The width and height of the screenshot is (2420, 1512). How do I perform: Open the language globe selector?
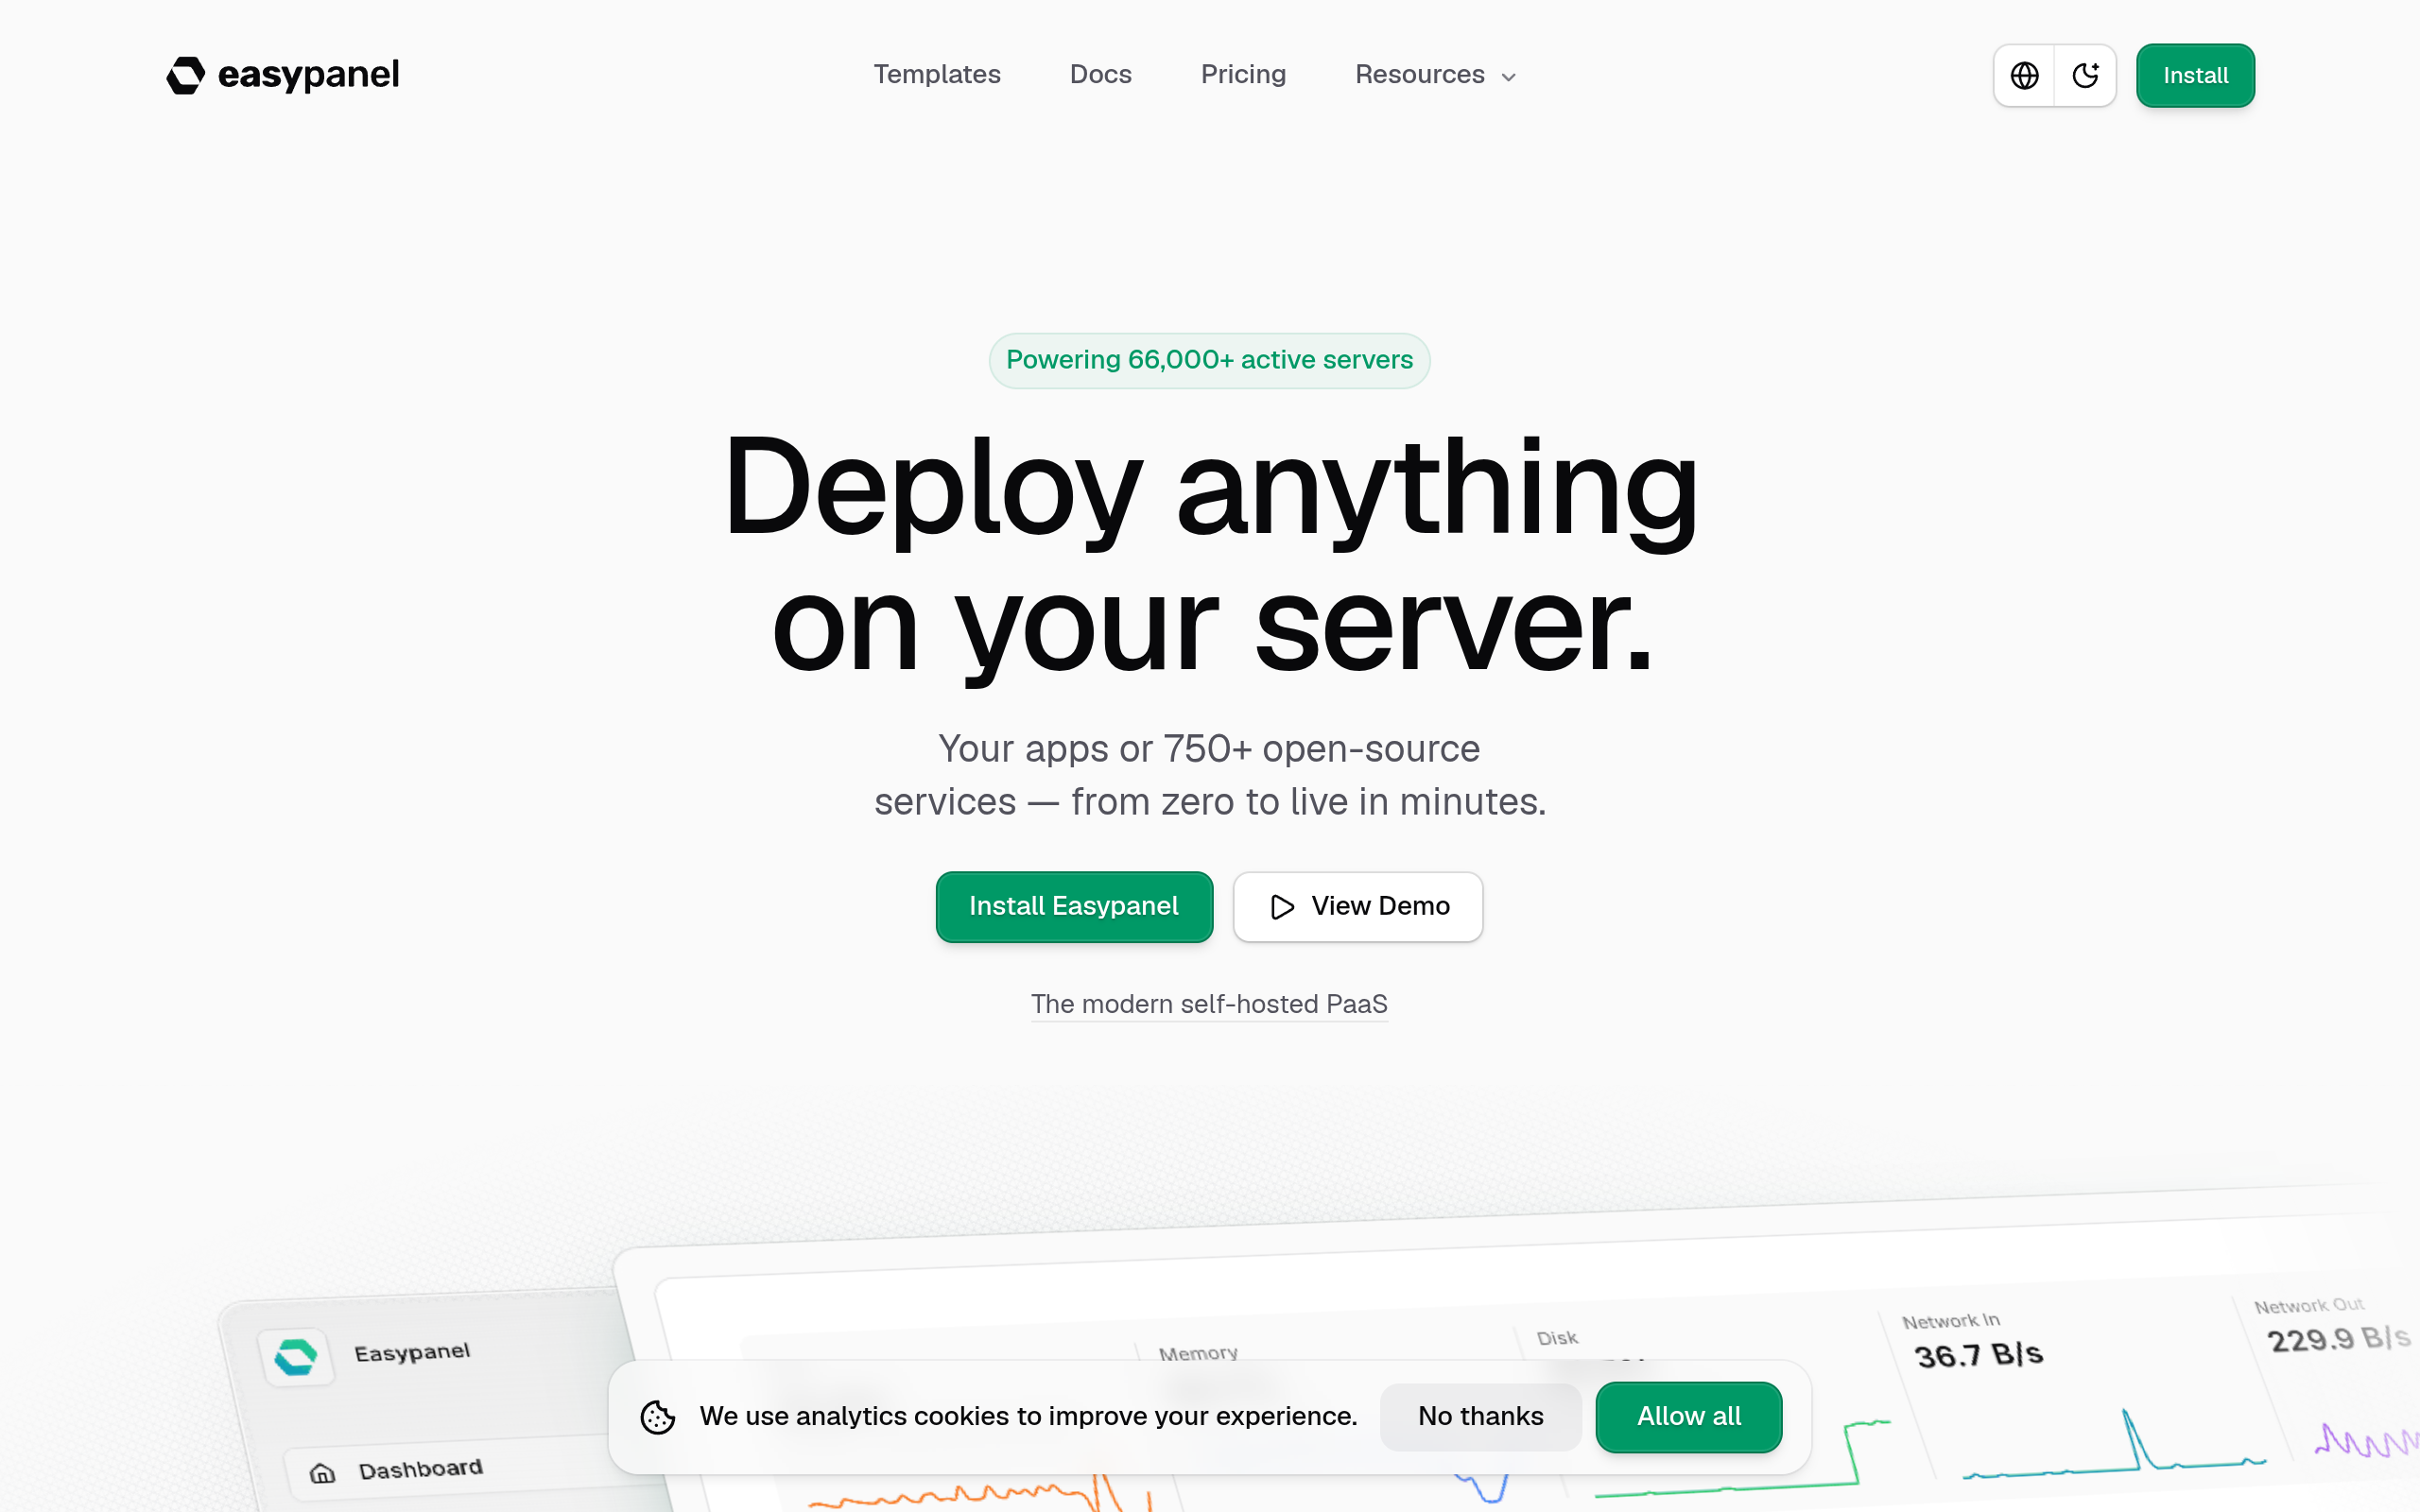(2024, 75)
